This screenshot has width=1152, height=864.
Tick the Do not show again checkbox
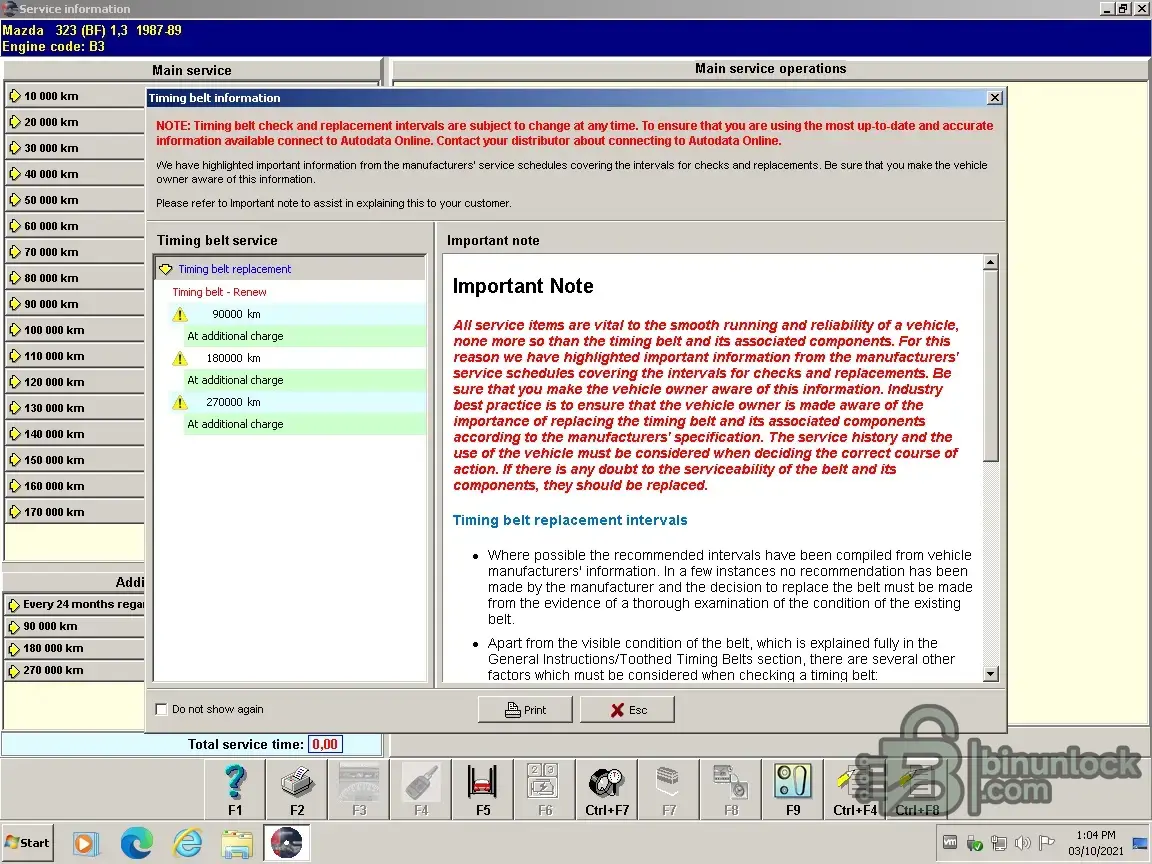(x=162, y=709)
